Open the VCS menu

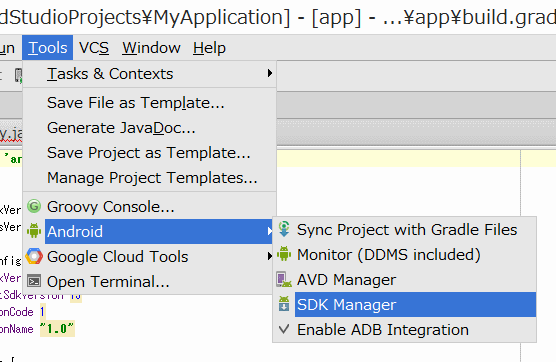coord(94,48)
